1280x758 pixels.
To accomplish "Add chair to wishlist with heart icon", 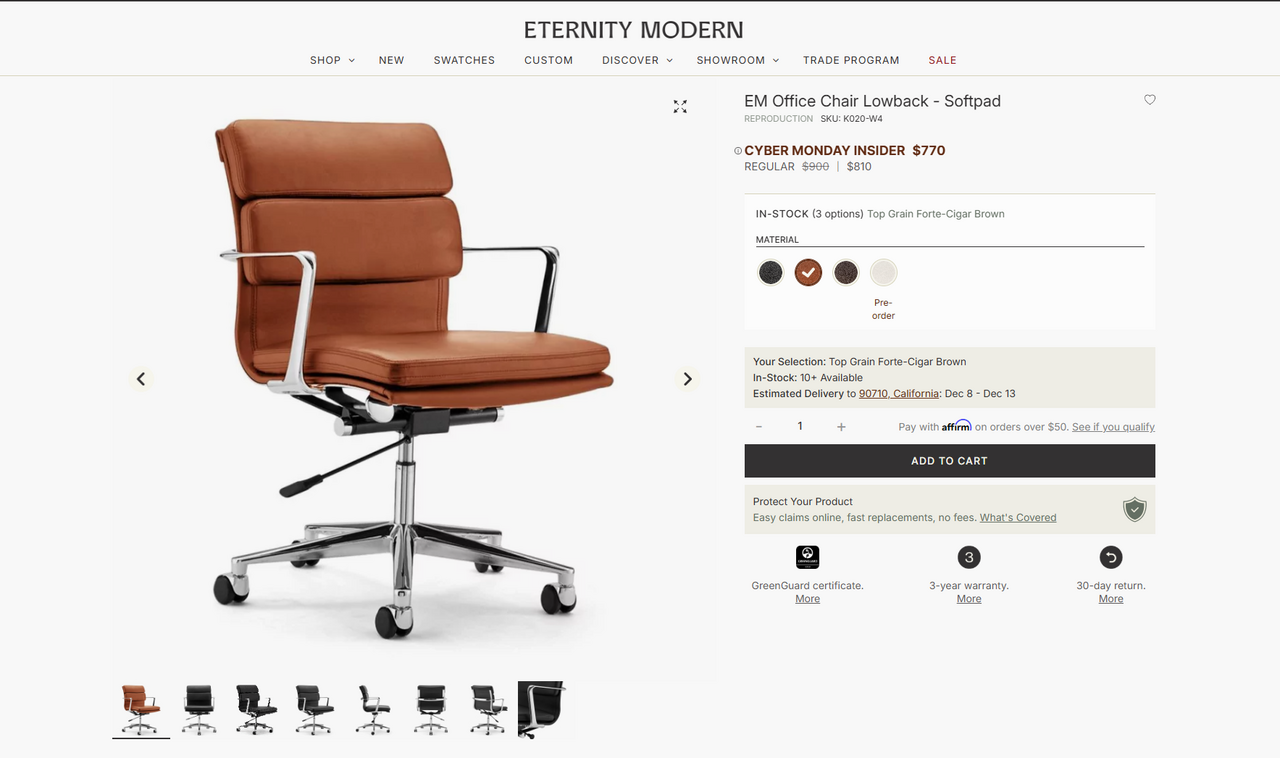I will point(1150,100).
